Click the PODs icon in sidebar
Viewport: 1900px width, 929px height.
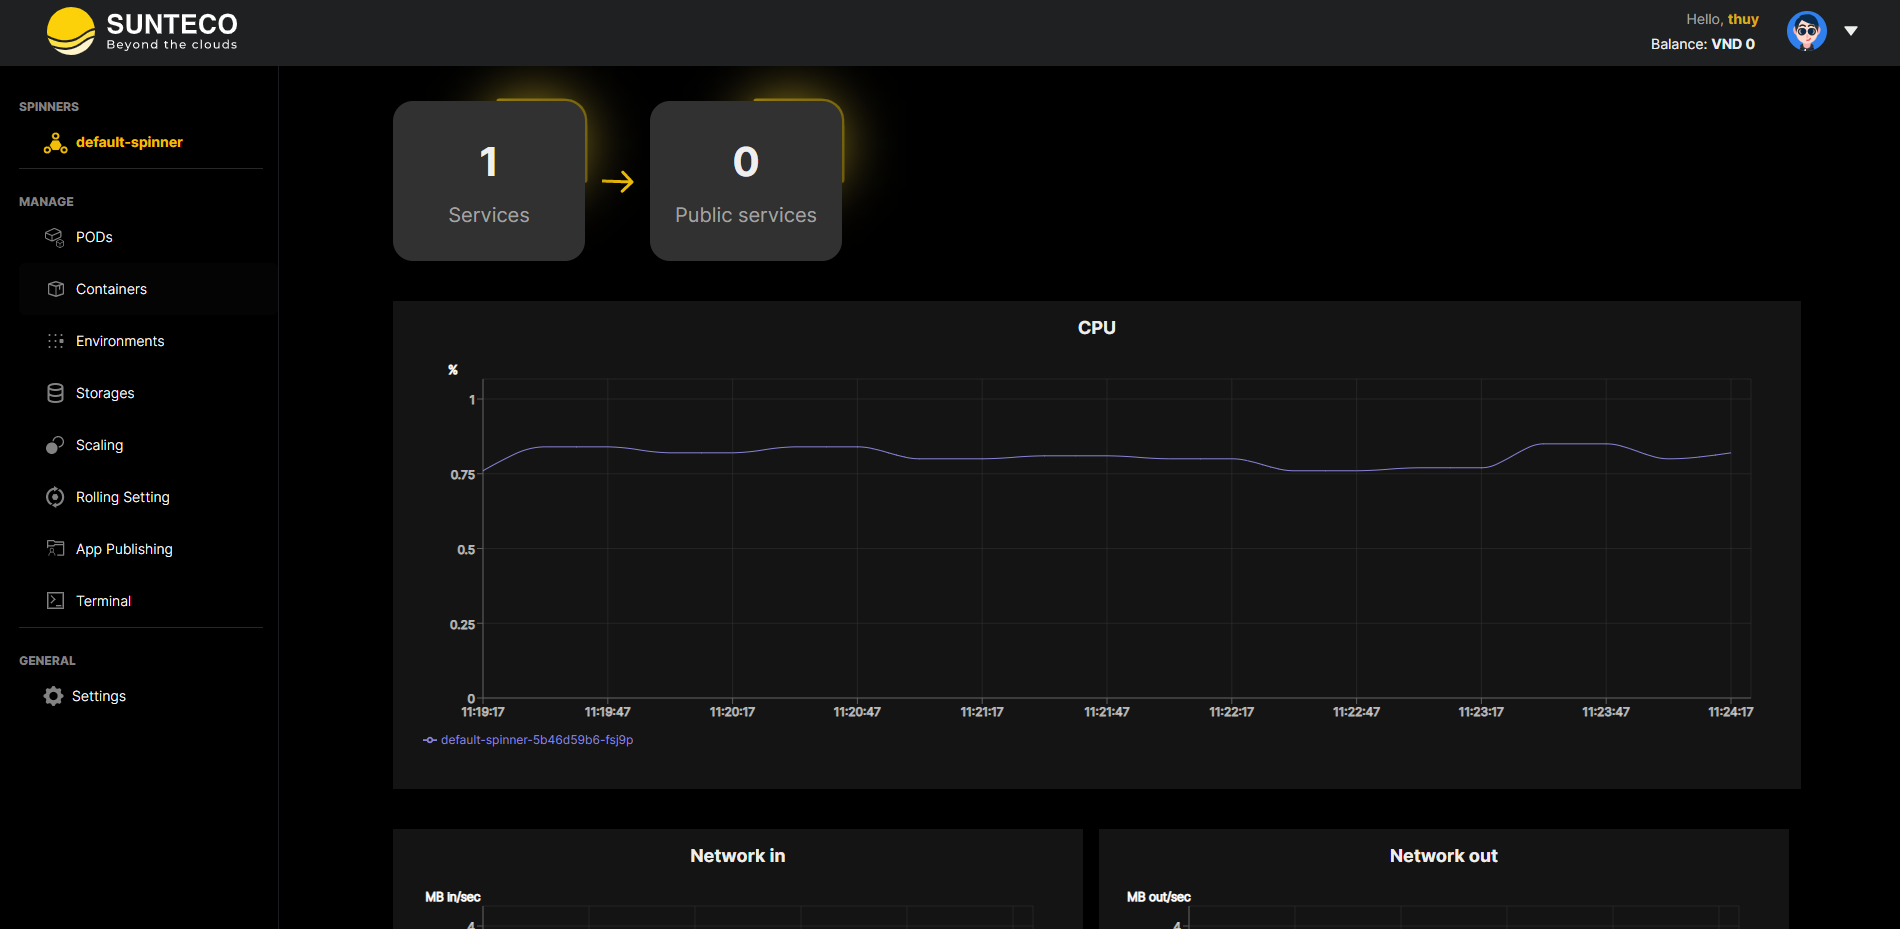[x=55, y=237]
